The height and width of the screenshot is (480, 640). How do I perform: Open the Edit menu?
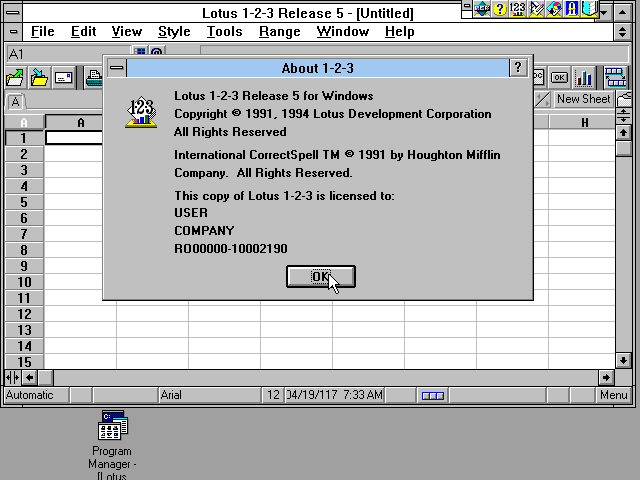(x=83, y=31)
